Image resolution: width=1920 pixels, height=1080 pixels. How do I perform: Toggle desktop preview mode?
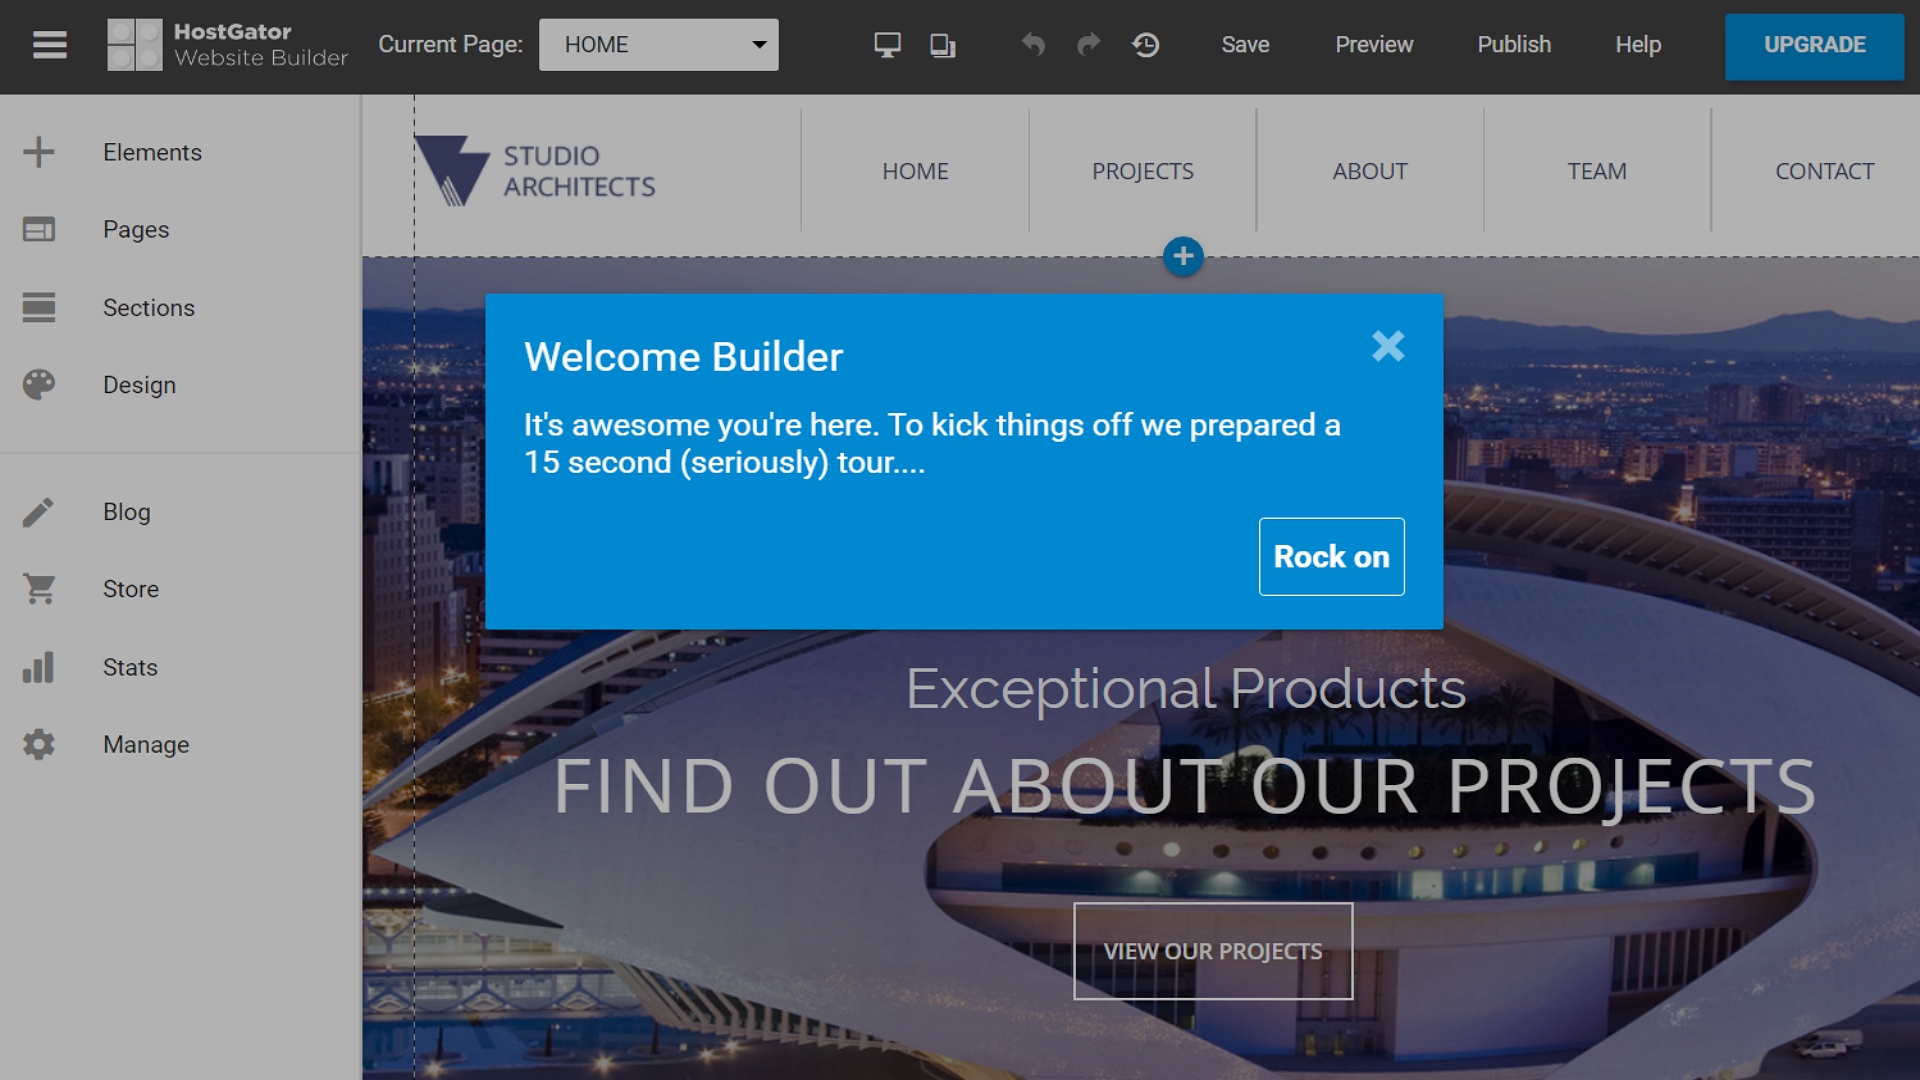(886, 44)
